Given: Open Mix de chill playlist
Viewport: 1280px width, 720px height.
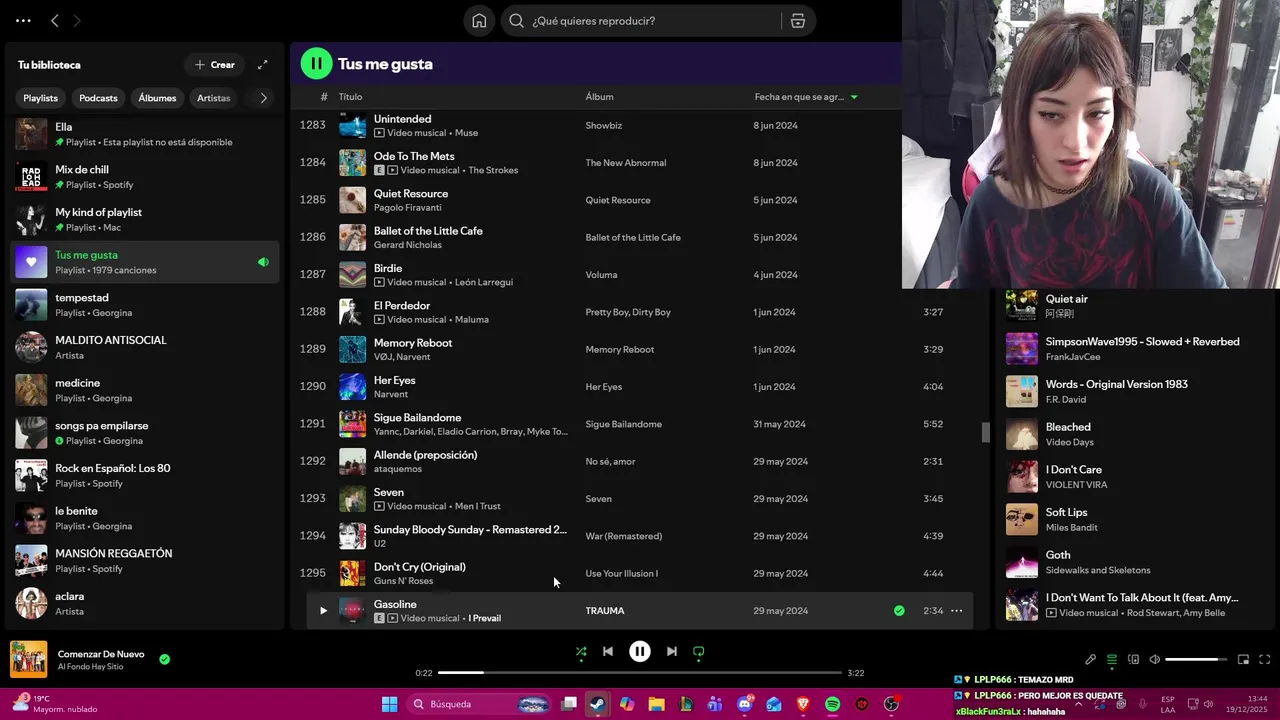Looking at the screenshot, I should pos(145,177).
